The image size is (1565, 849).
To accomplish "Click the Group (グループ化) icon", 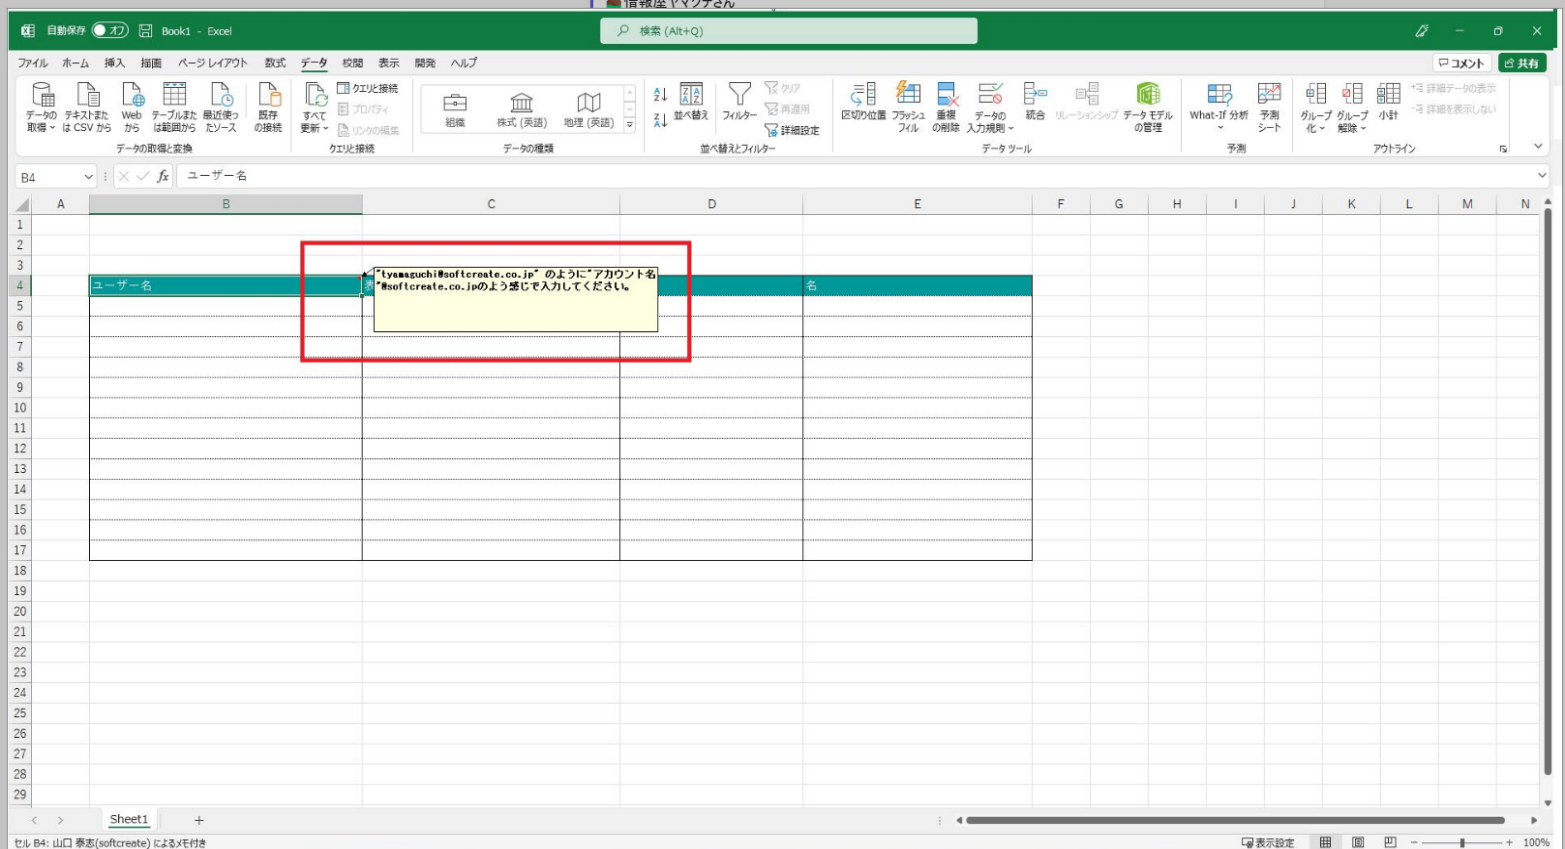I will [x=1316, y=95].
